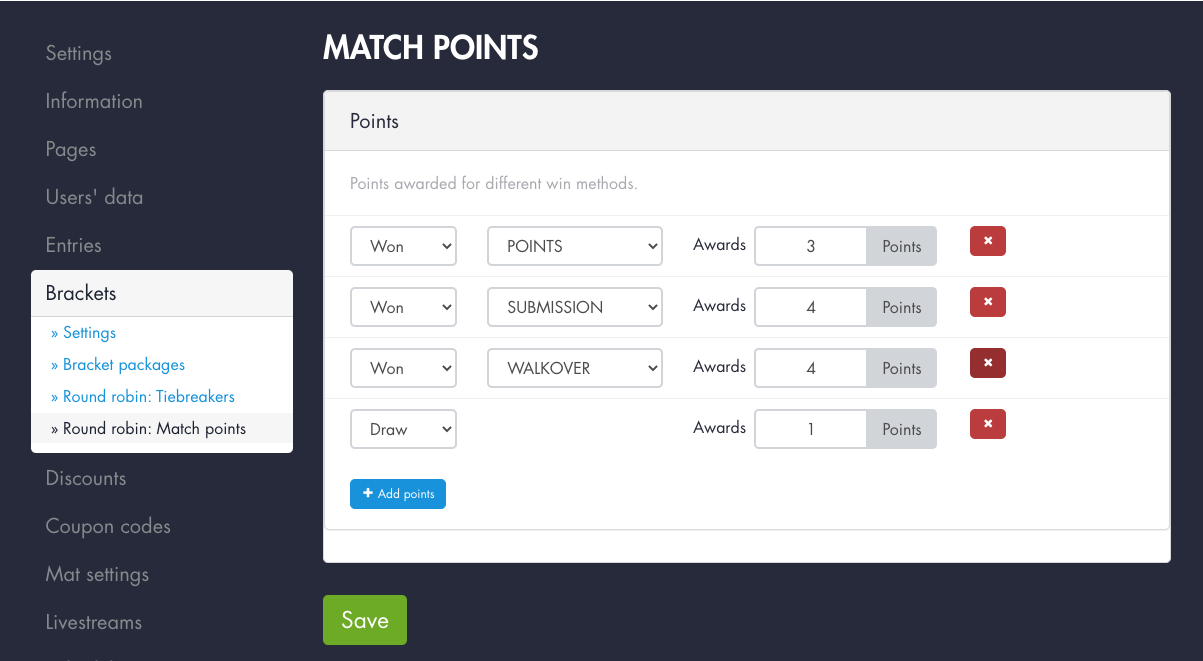Open Brackets Settings link

click(89, 332)
